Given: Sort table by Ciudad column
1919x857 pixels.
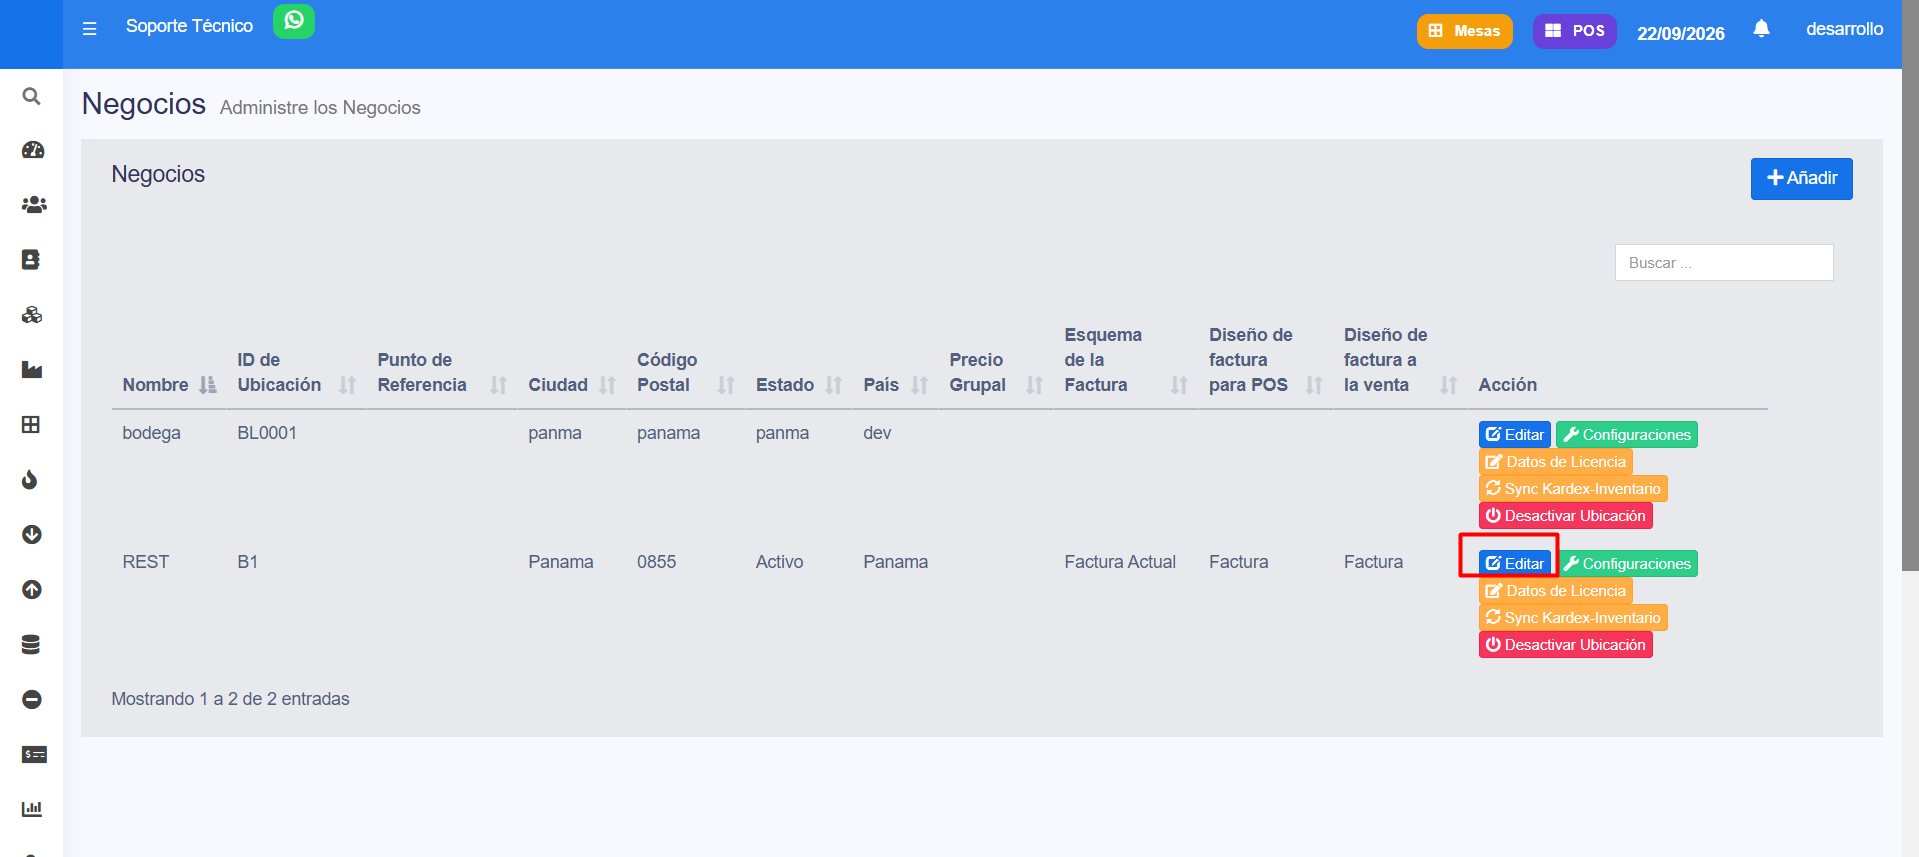Looking at the screenshot, I should pos(571,385).
